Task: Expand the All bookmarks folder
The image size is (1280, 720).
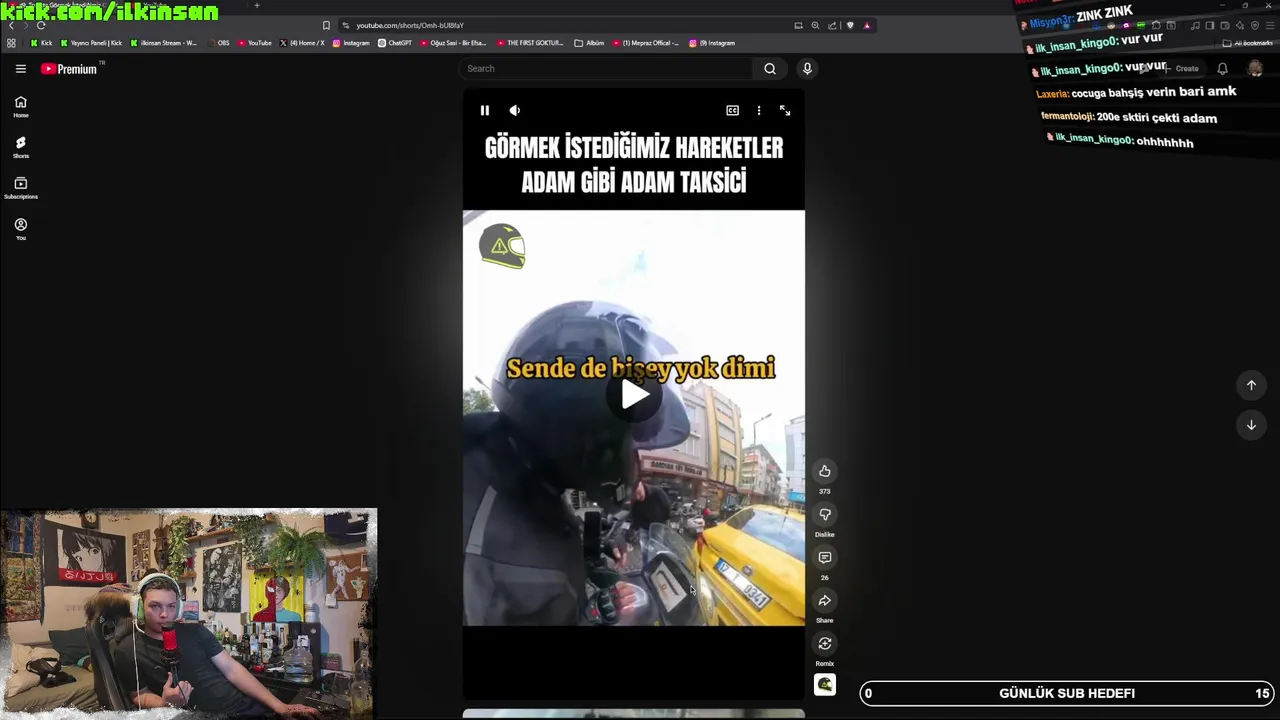Action: [1247, 43]
